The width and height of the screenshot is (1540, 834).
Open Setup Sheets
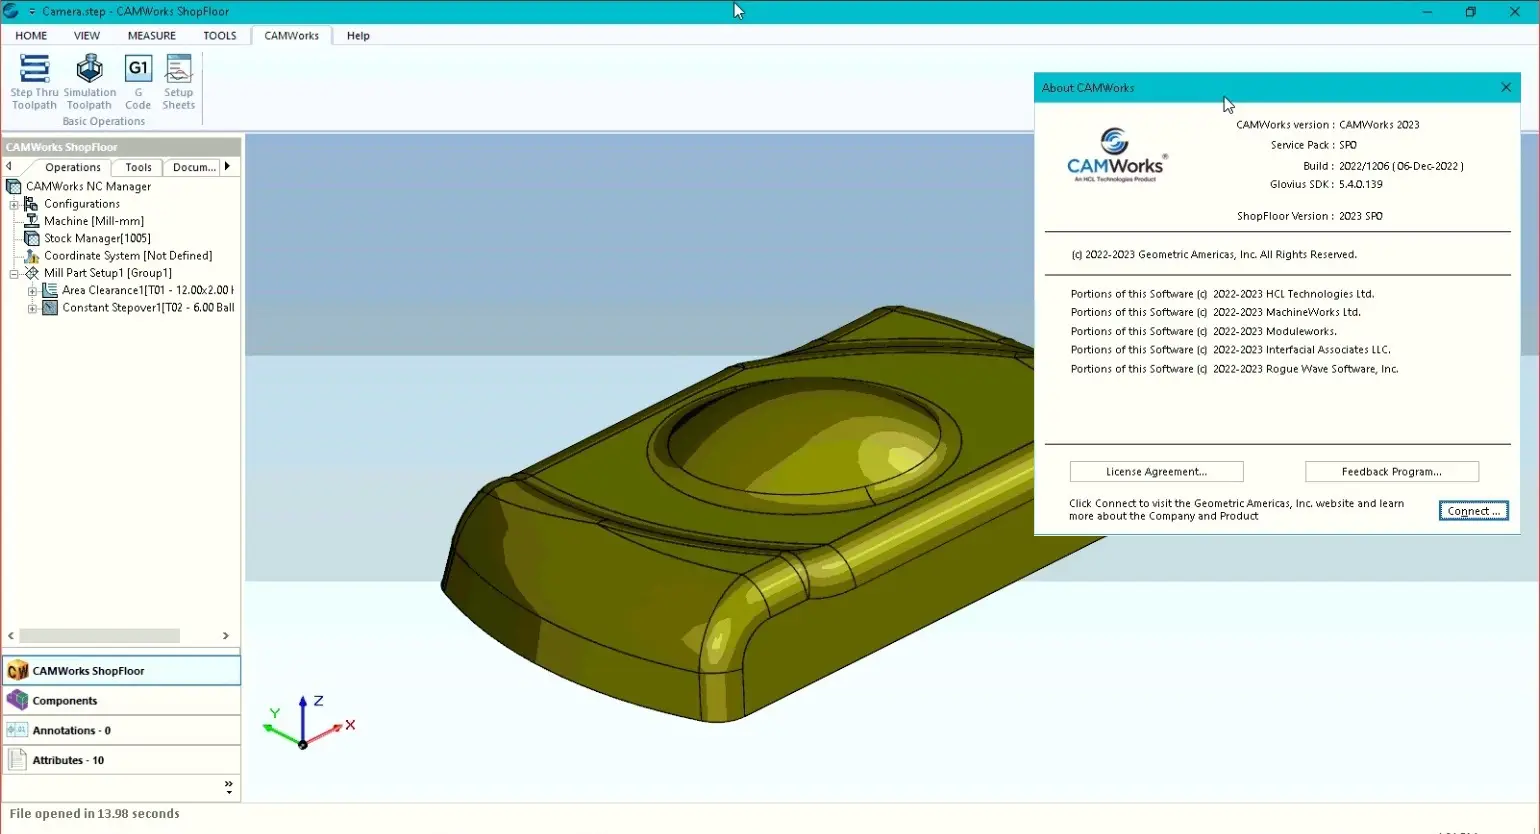point(179,82)
